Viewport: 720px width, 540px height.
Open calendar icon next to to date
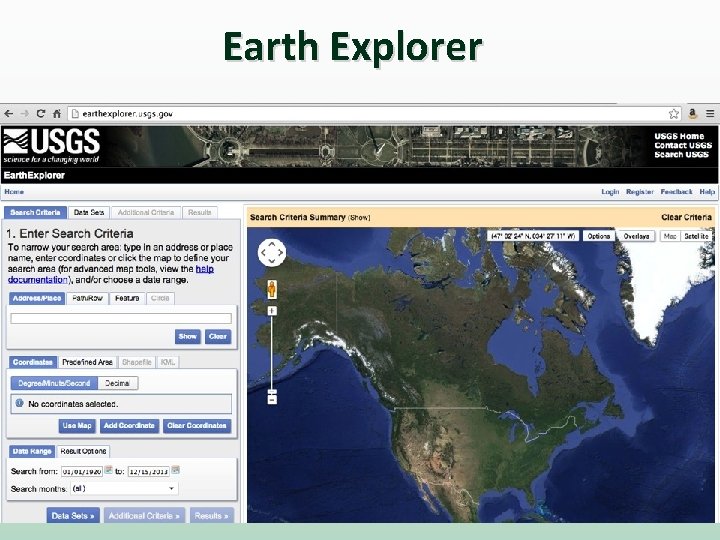click(175, 470)
